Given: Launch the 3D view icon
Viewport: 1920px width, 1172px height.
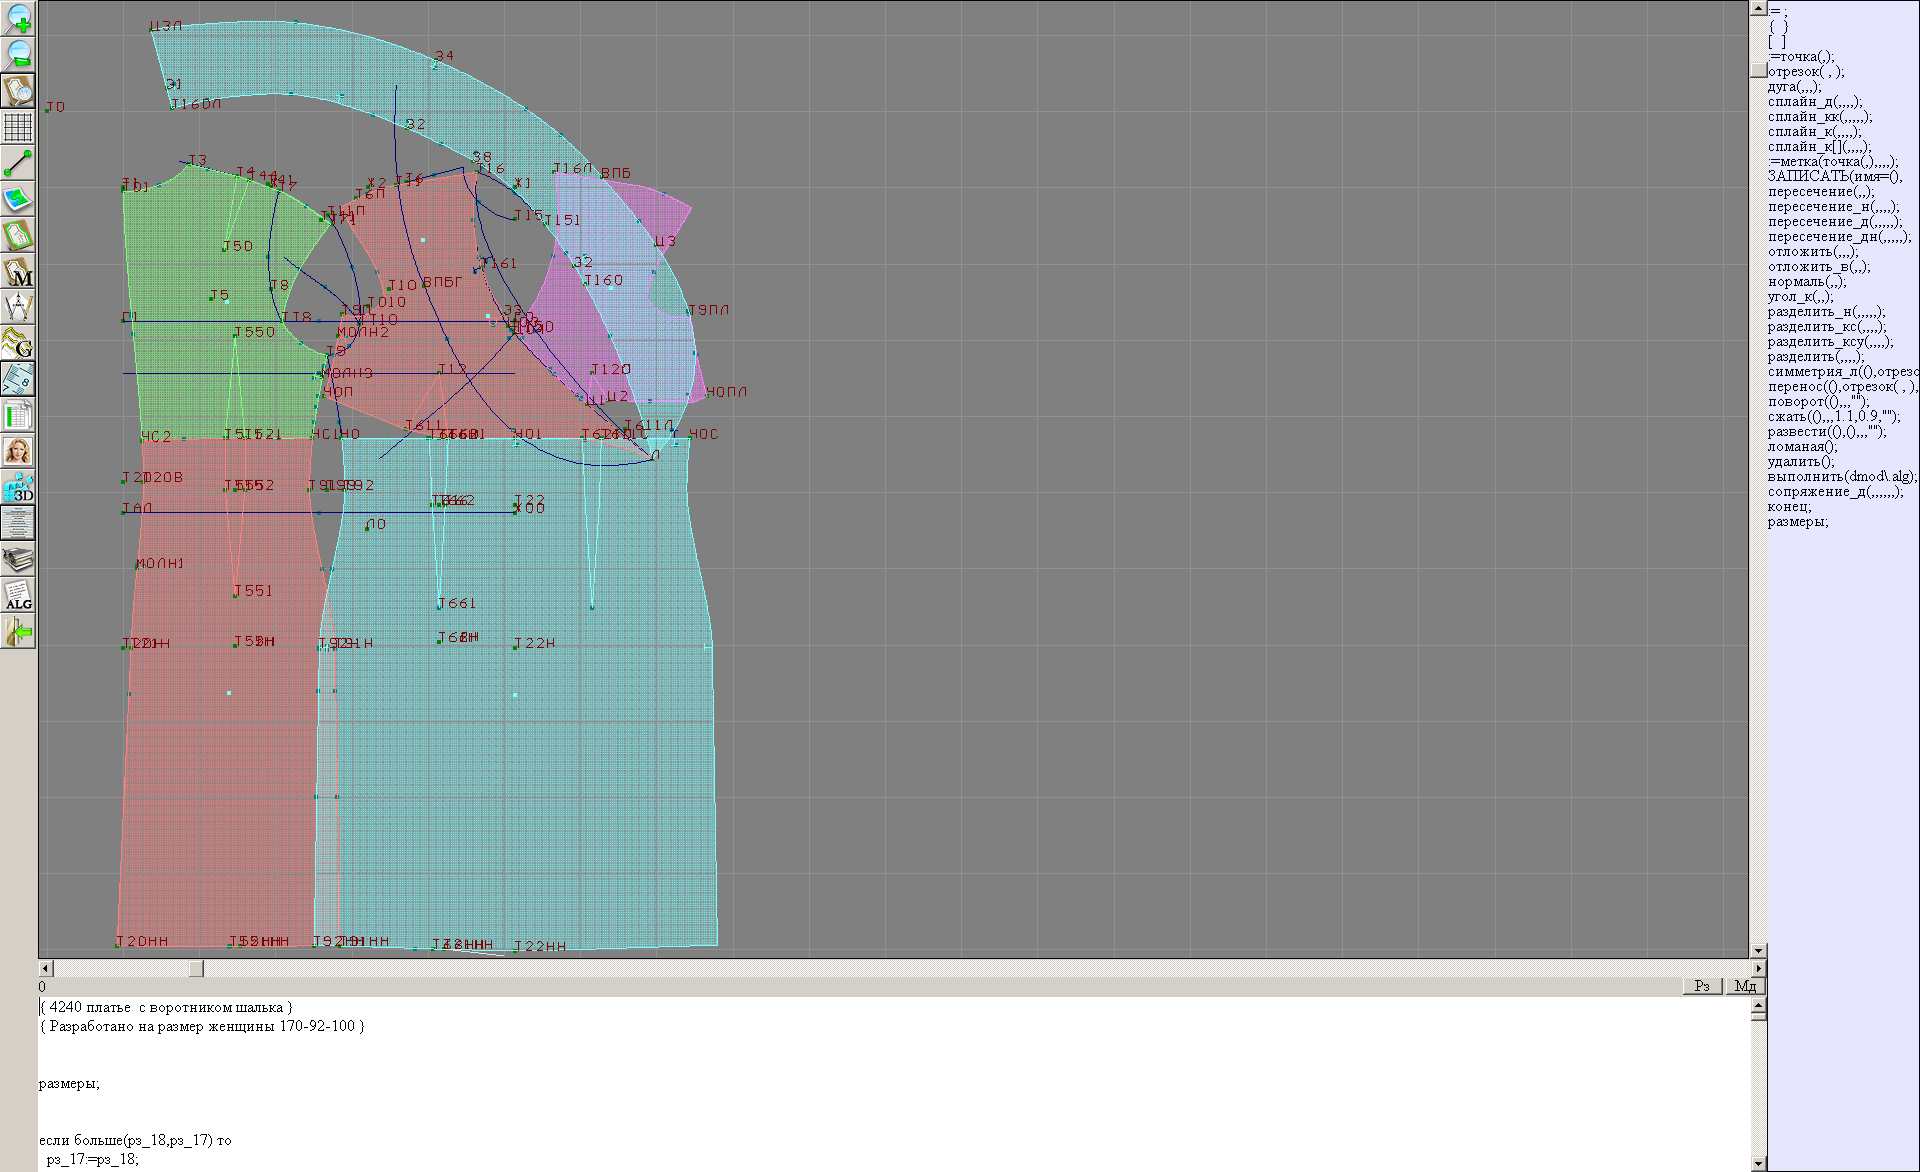Looking at the screenshot, I should [x=18, y=487].
